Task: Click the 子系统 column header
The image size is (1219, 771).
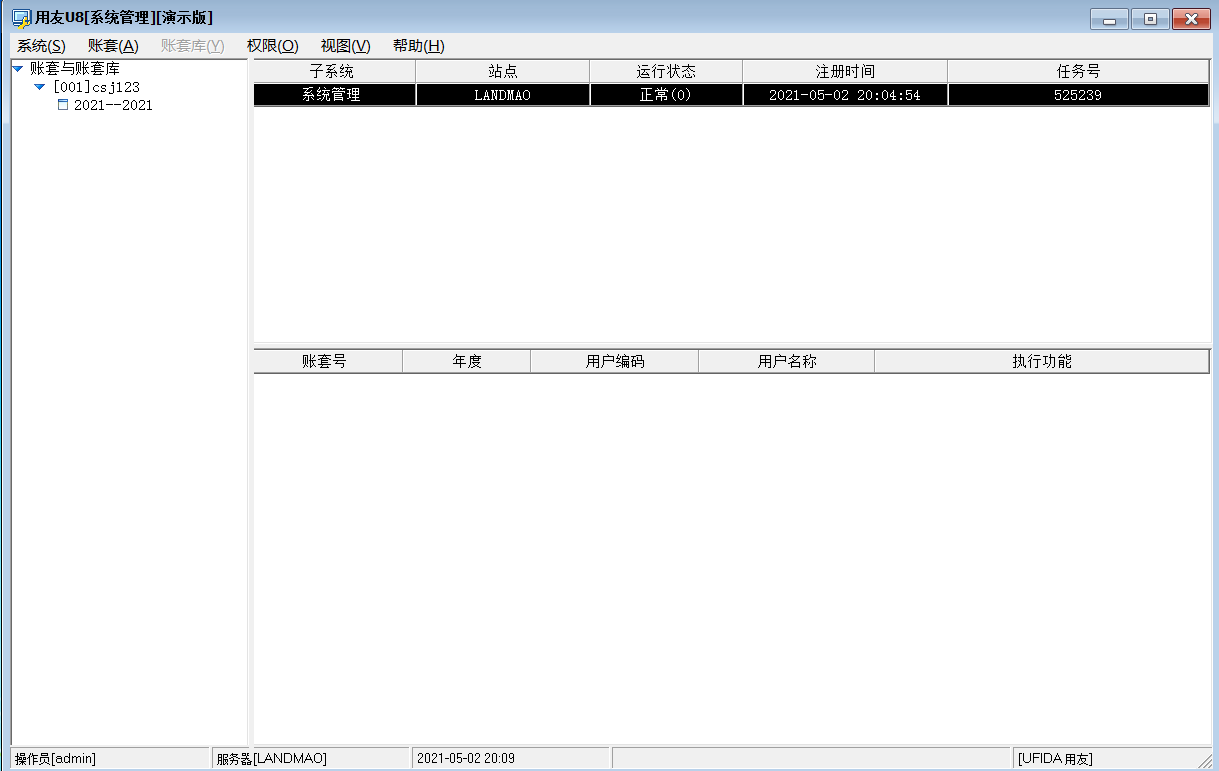Action: 333,70
